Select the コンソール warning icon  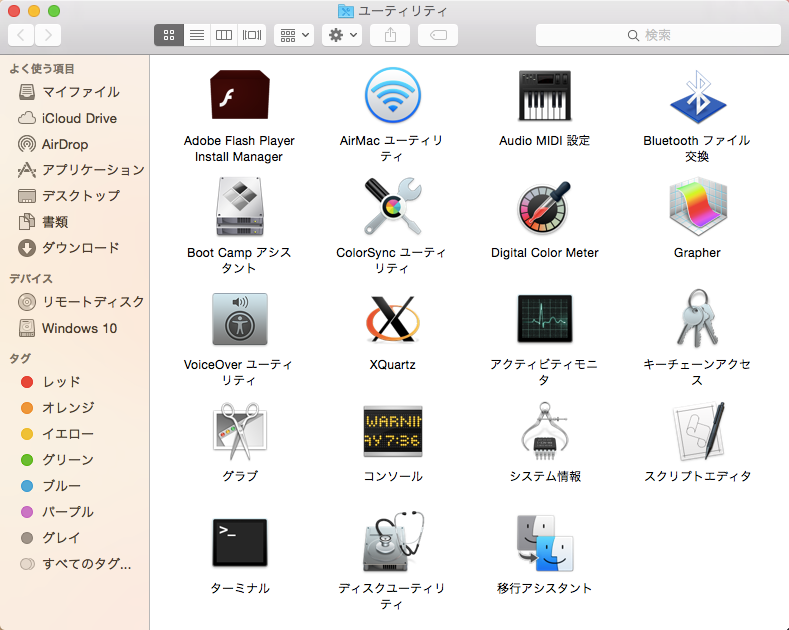(x=392, y=431)
